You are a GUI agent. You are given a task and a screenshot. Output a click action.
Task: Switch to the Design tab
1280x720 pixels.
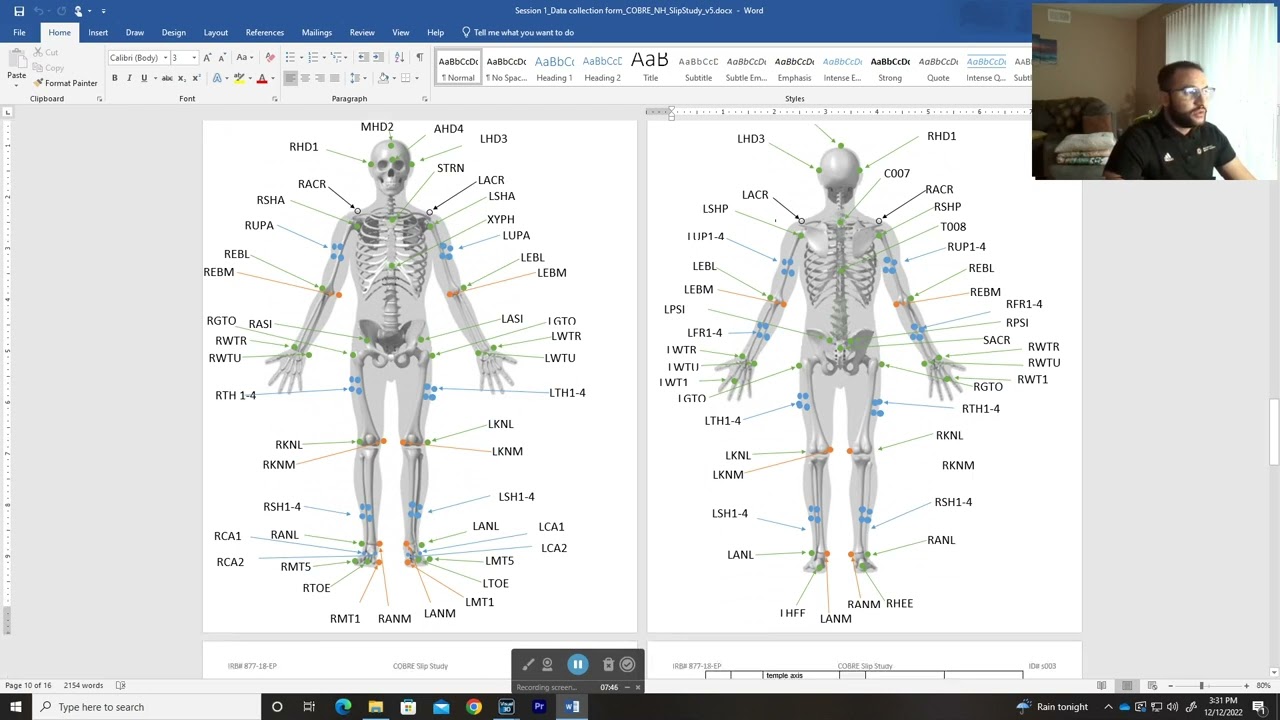click(x=174, y=33)
